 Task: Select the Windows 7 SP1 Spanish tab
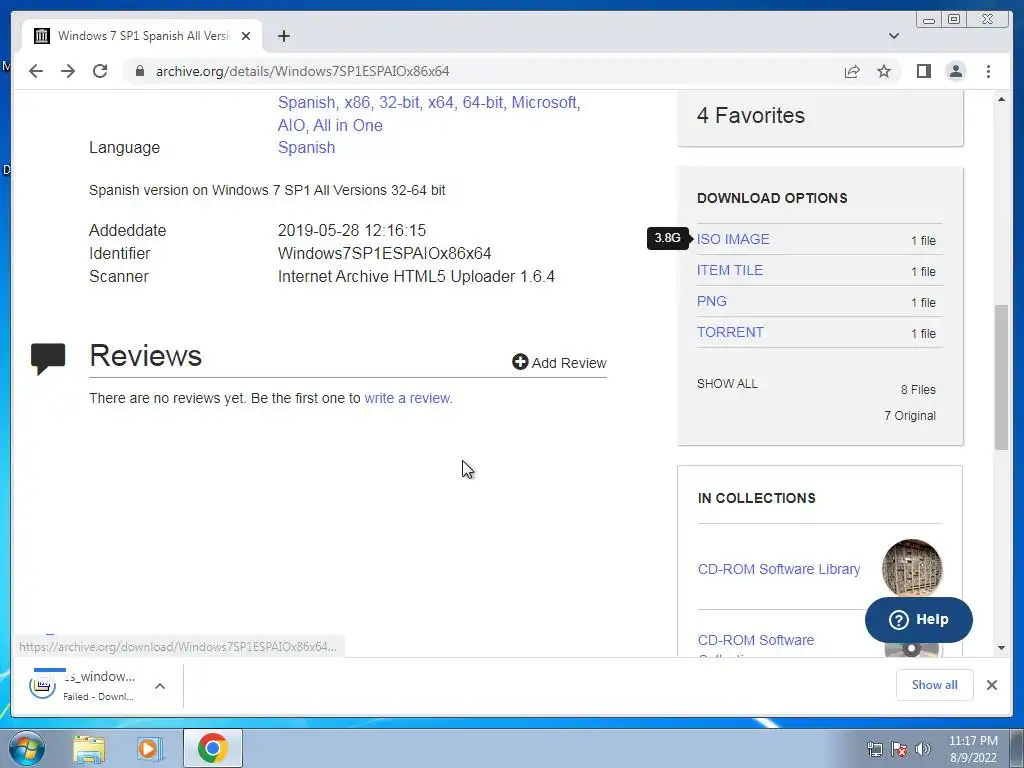[x=142, y=36]
